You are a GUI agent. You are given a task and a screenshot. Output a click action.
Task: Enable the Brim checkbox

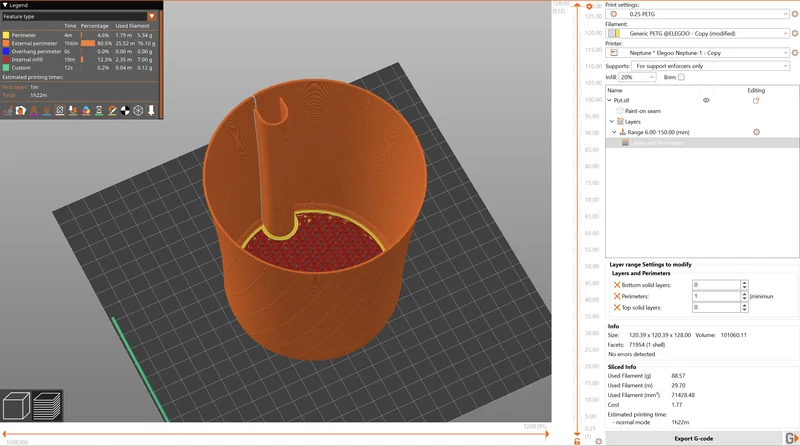[x=681, y=77]
